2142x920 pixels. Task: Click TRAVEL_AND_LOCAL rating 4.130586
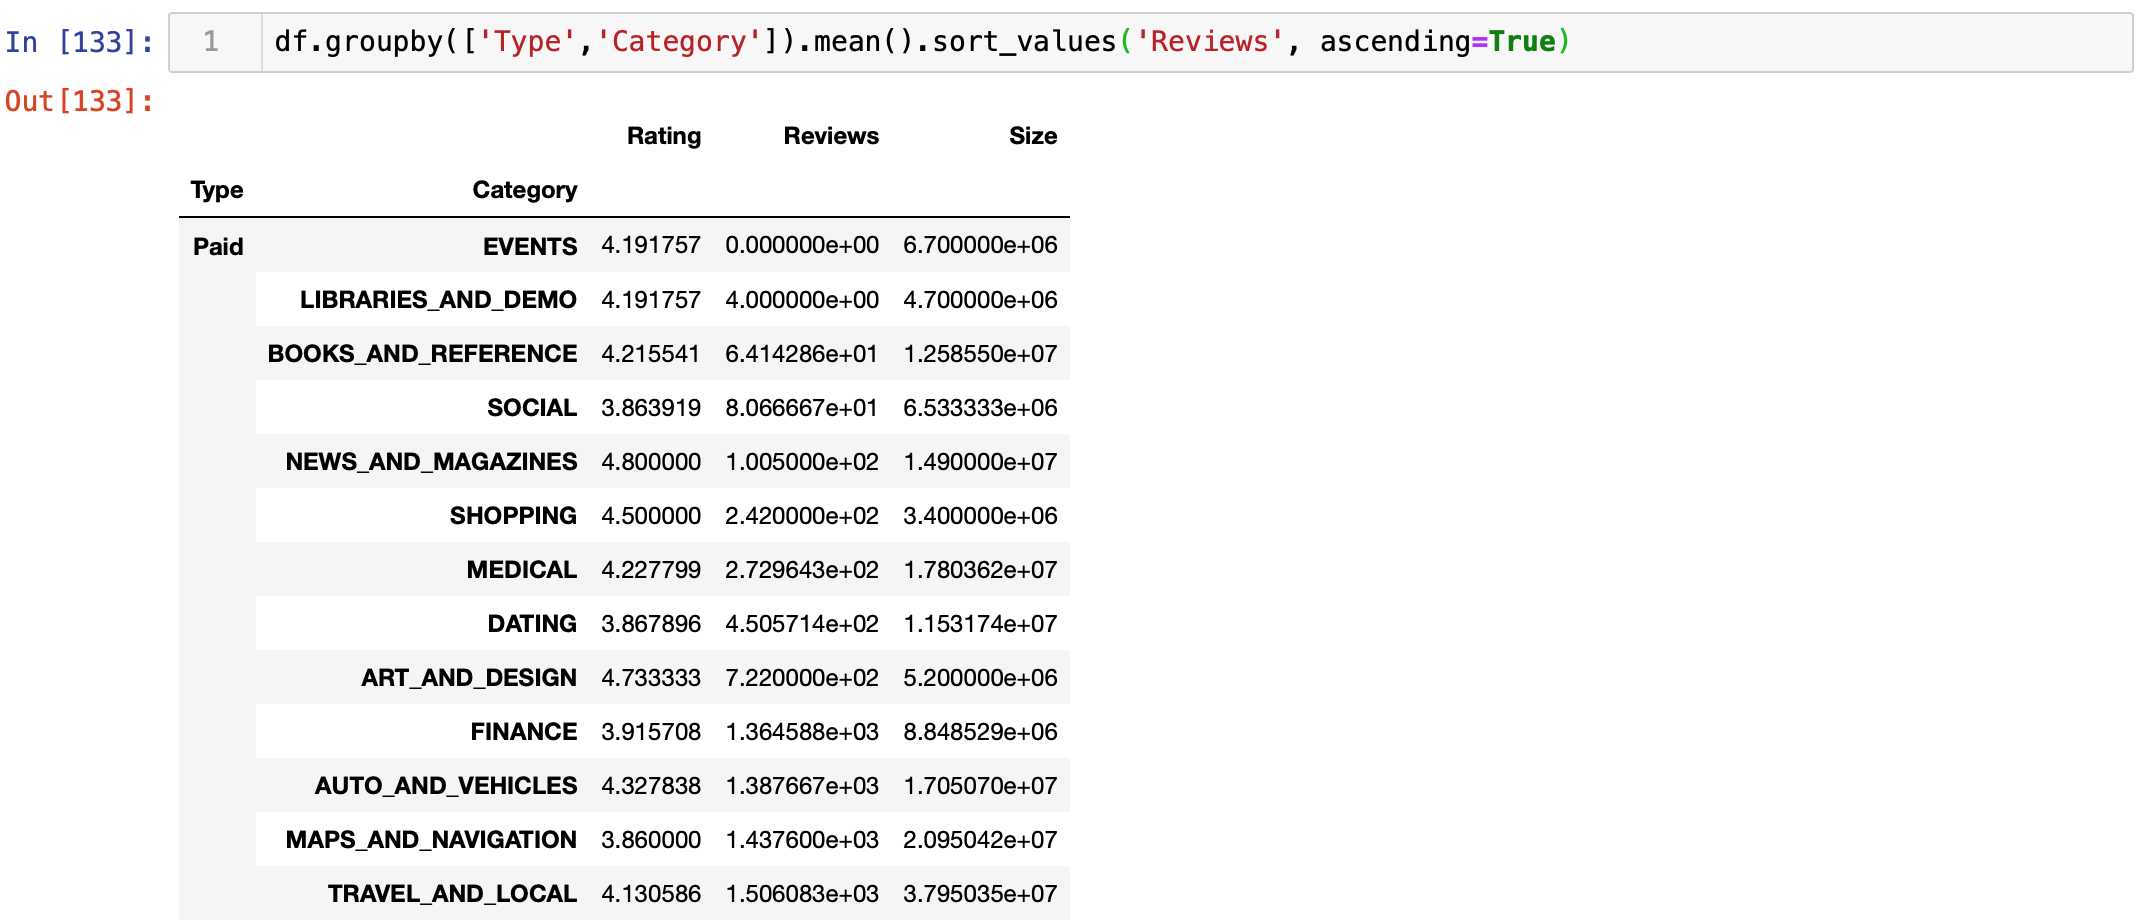pyautogui.click(x=651, y=894)
